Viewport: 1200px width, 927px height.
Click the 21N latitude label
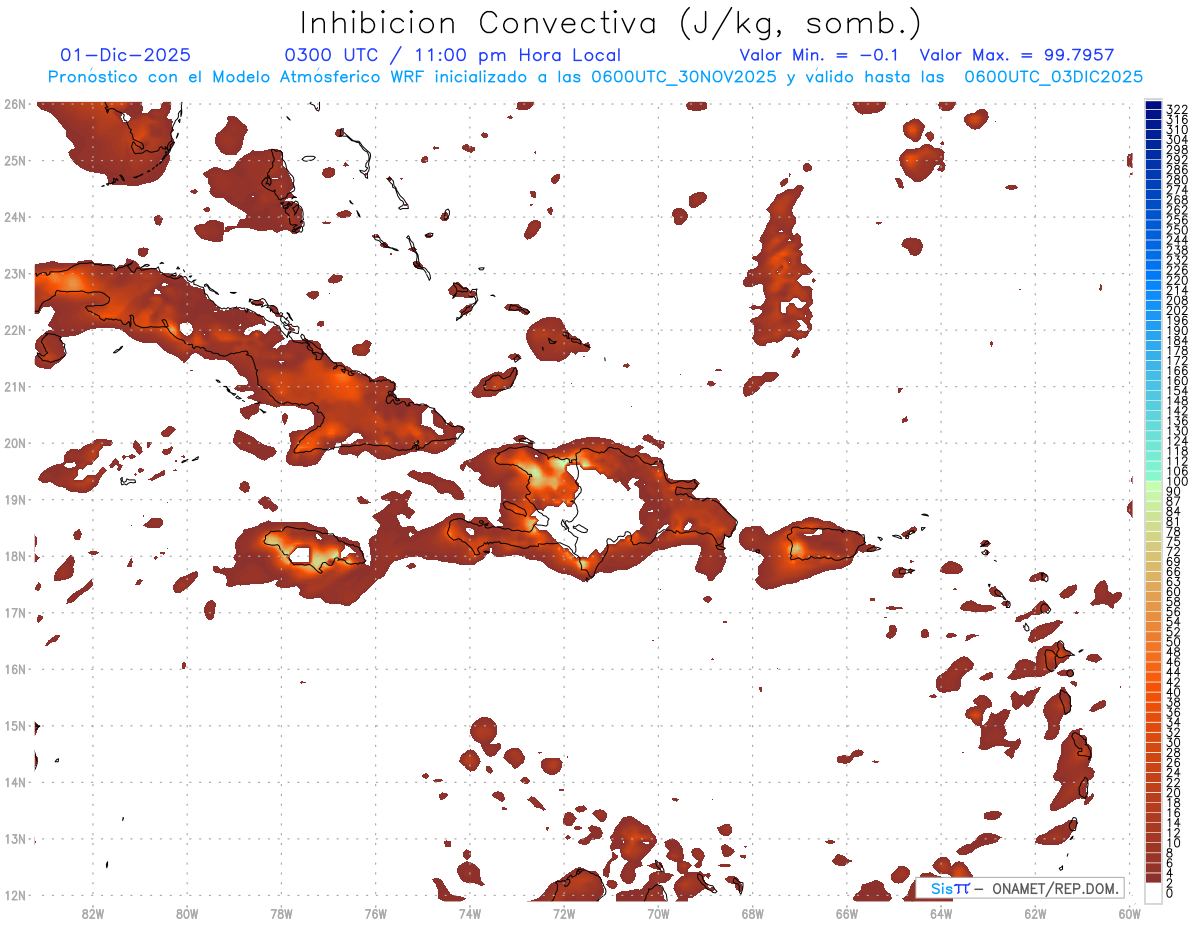point(14,386)
